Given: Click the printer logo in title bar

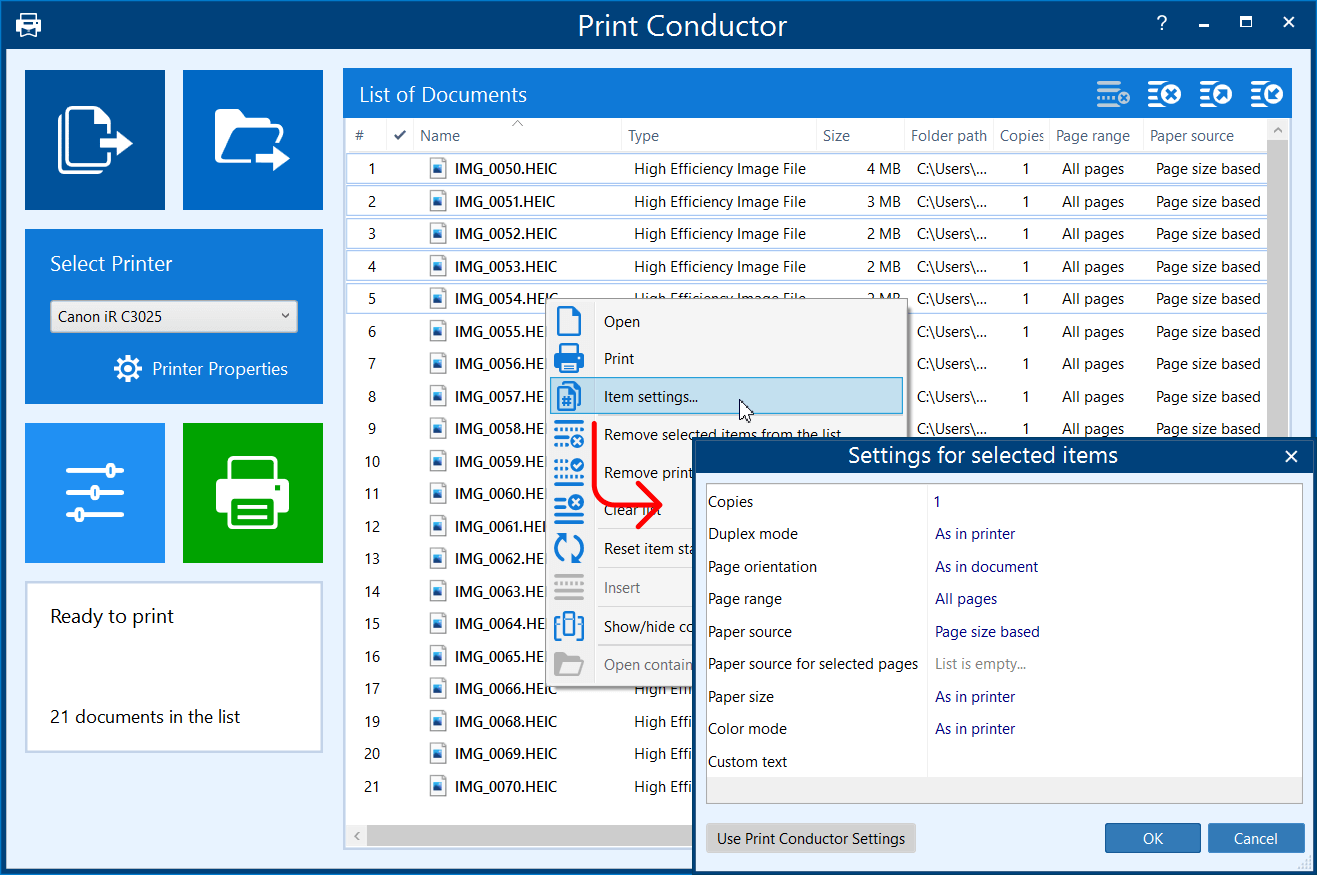Looking at the screenshot, I should click(28, 24).
